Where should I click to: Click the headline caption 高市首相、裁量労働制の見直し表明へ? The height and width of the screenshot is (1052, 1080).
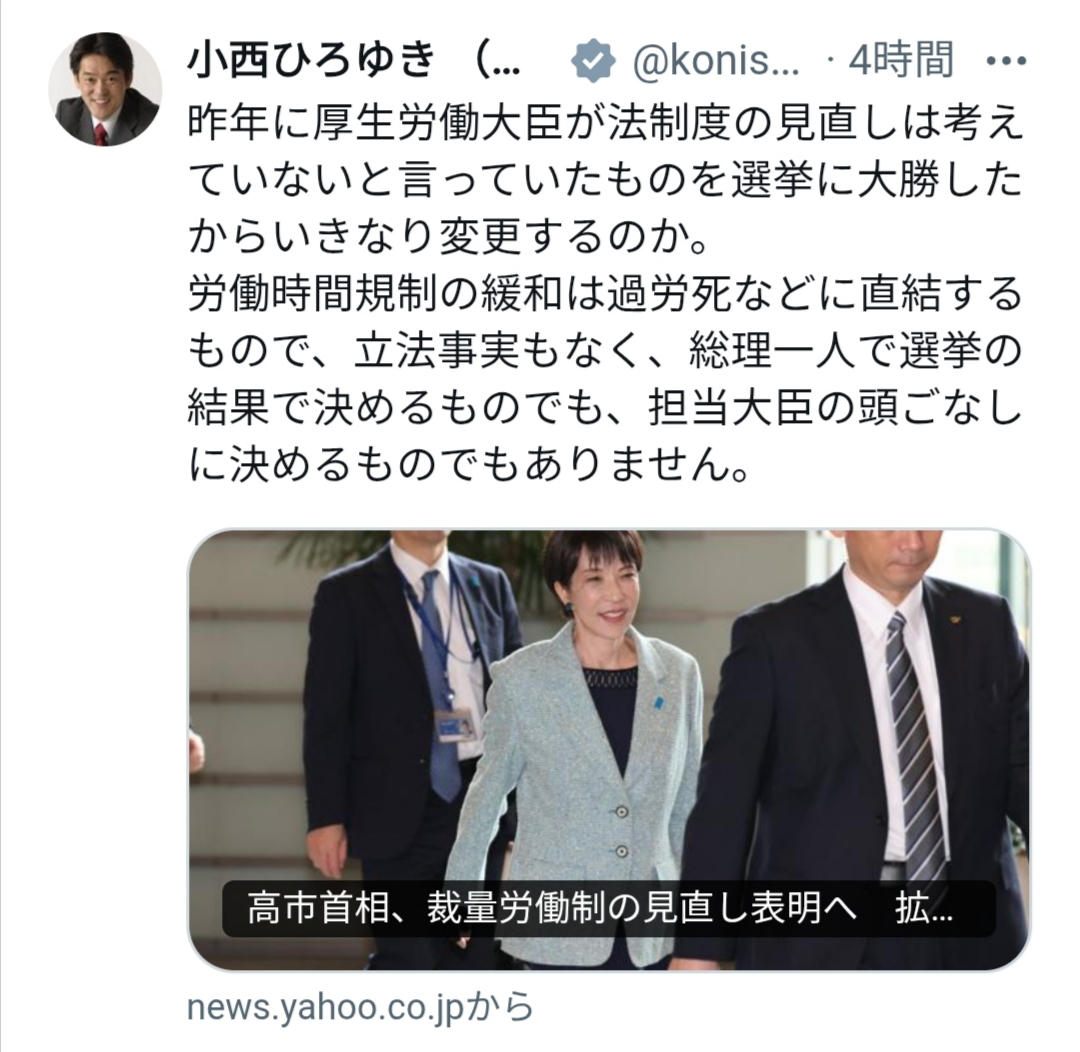551,909
